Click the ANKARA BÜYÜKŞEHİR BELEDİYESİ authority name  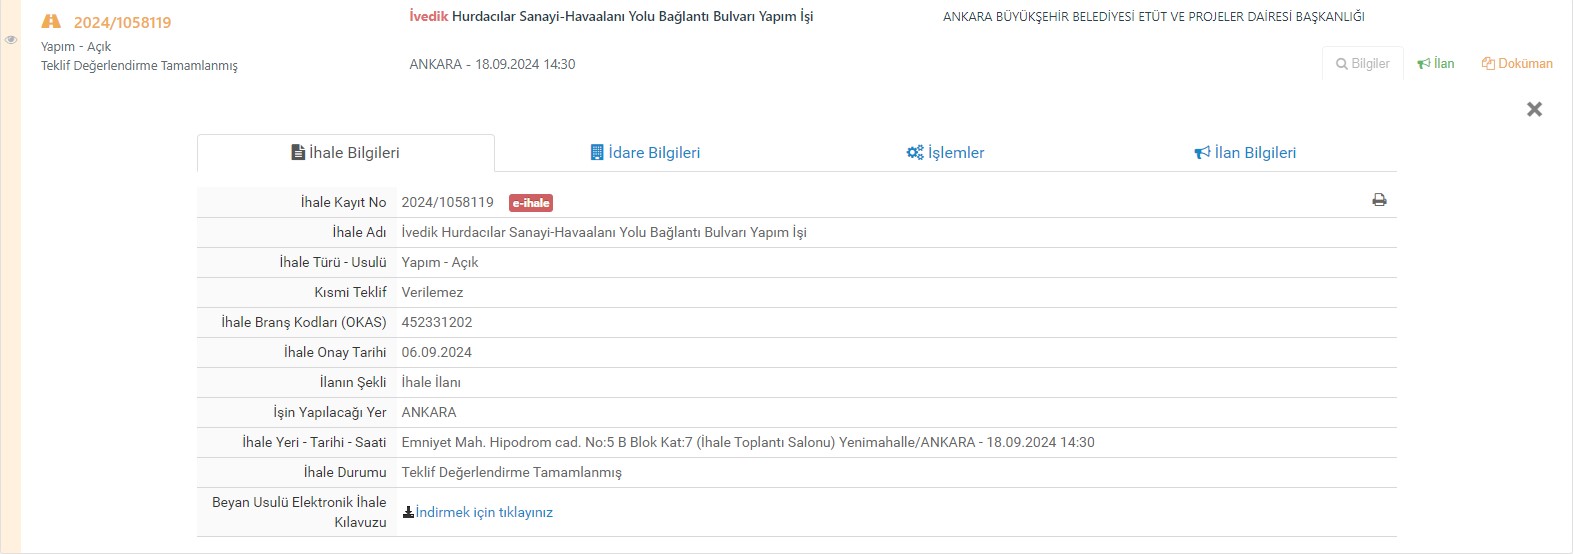[x=1154, y=16]
